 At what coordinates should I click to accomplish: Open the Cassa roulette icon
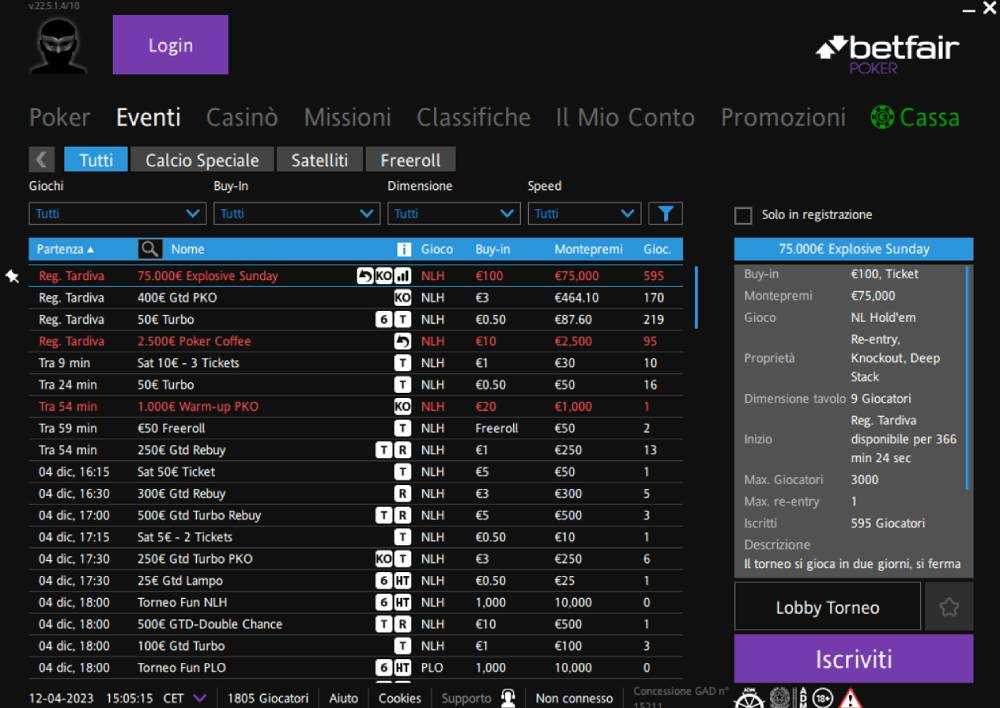[884, 117]
